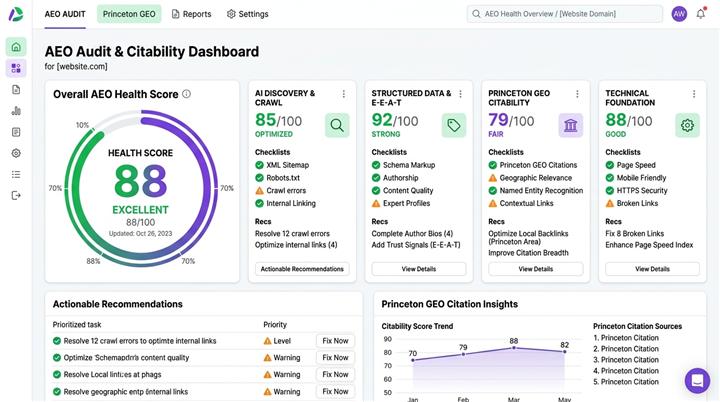Viewport: 720px width, 402px height.
Task: Click the app logo in top-left corner
Action: 15,14
